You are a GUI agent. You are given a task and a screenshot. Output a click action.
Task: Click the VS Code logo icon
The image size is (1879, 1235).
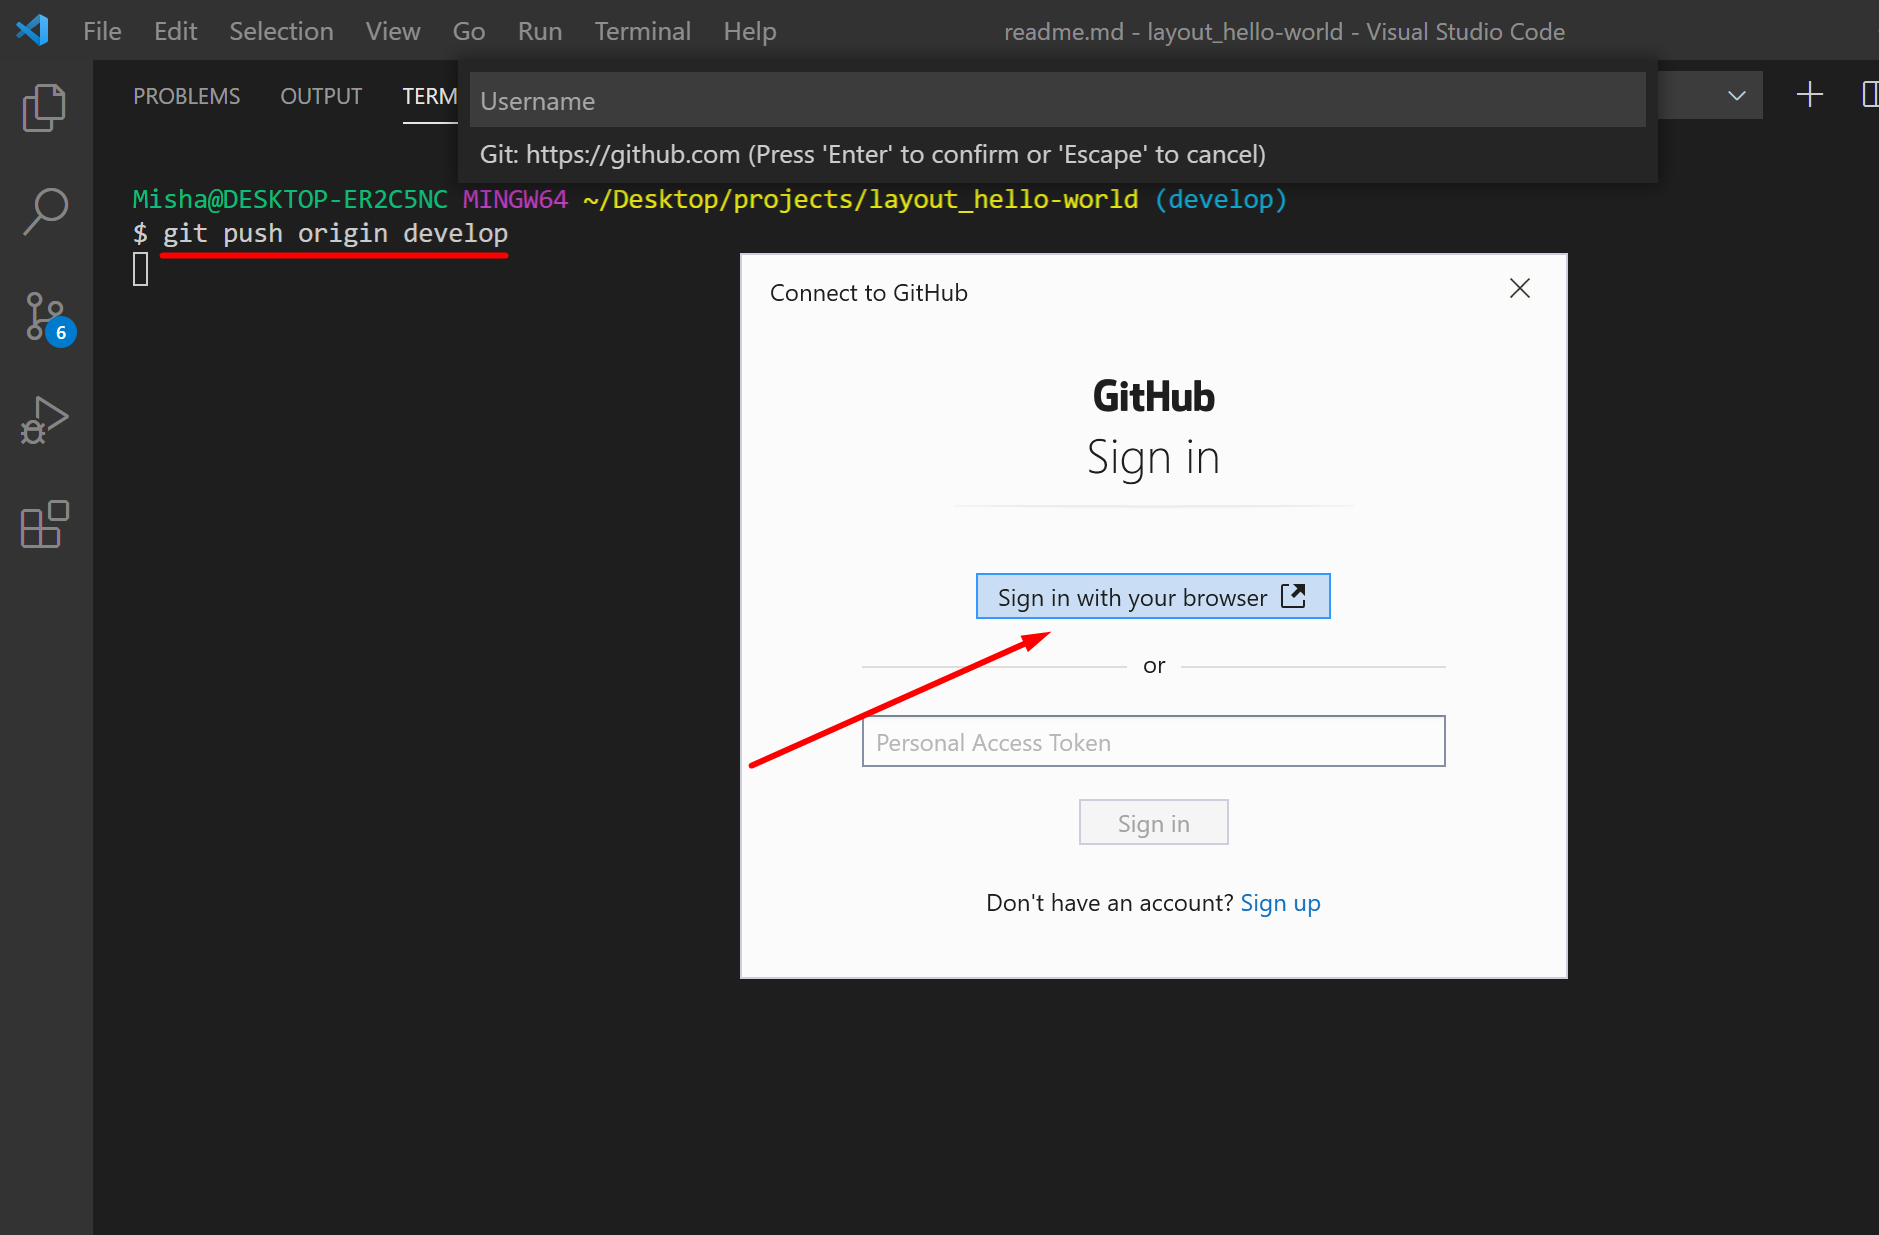pos(33,30)
